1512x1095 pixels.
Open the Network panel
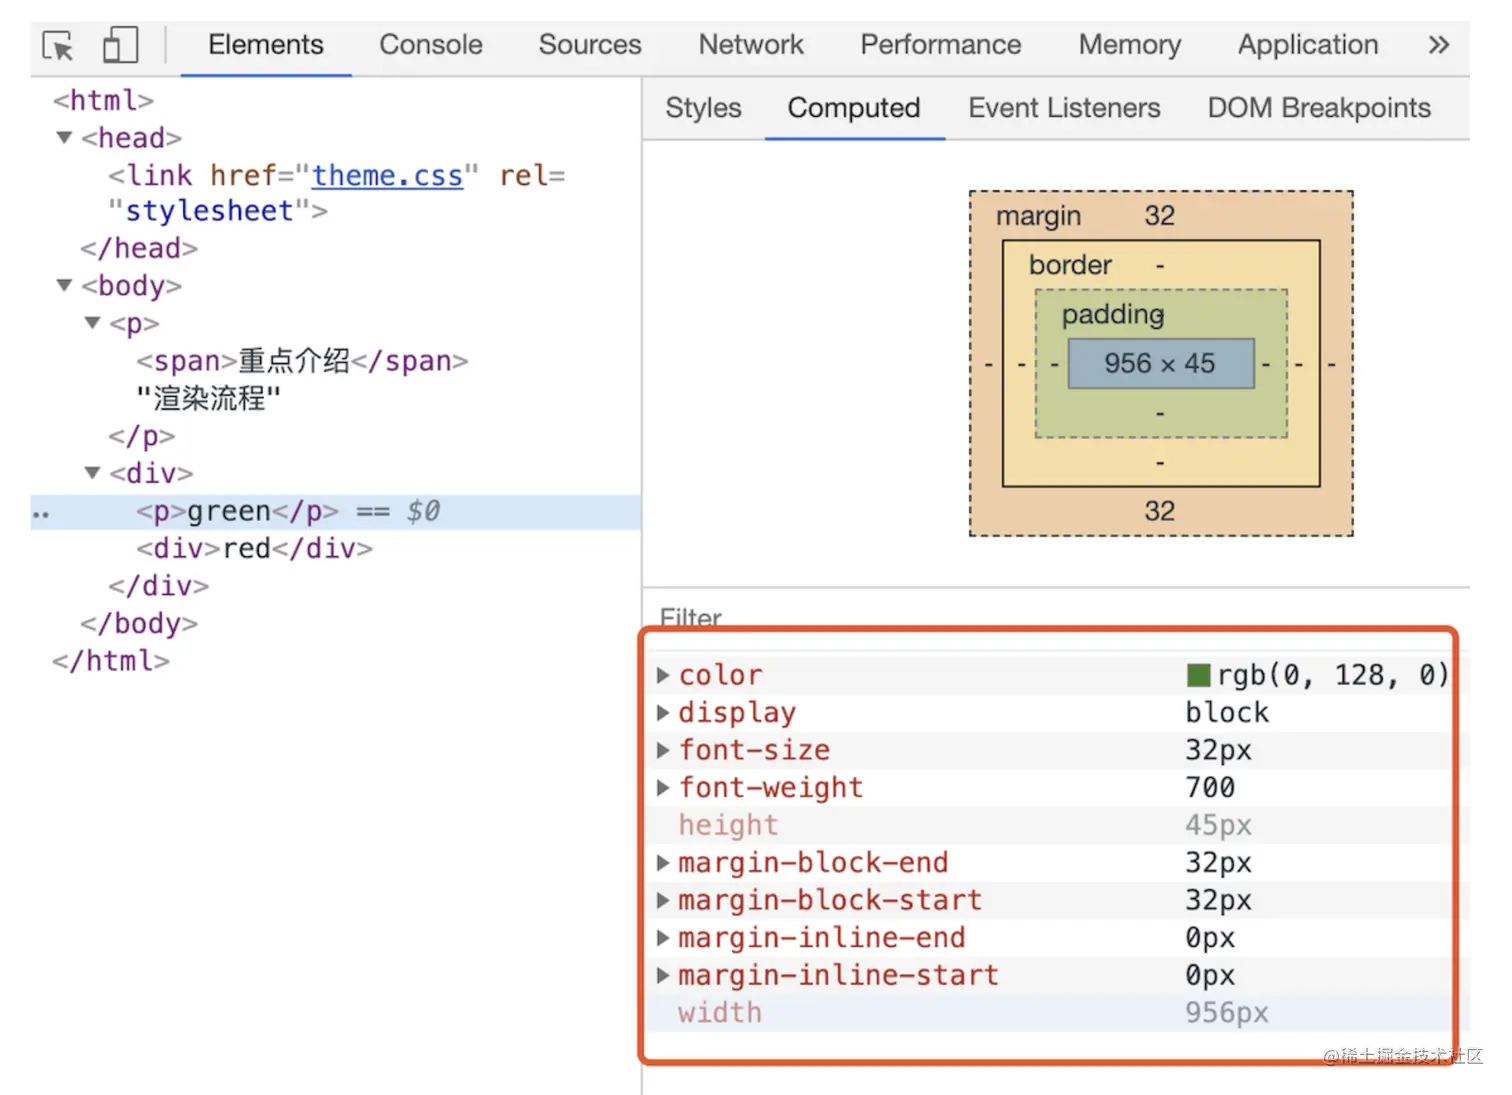click(751, 45)
